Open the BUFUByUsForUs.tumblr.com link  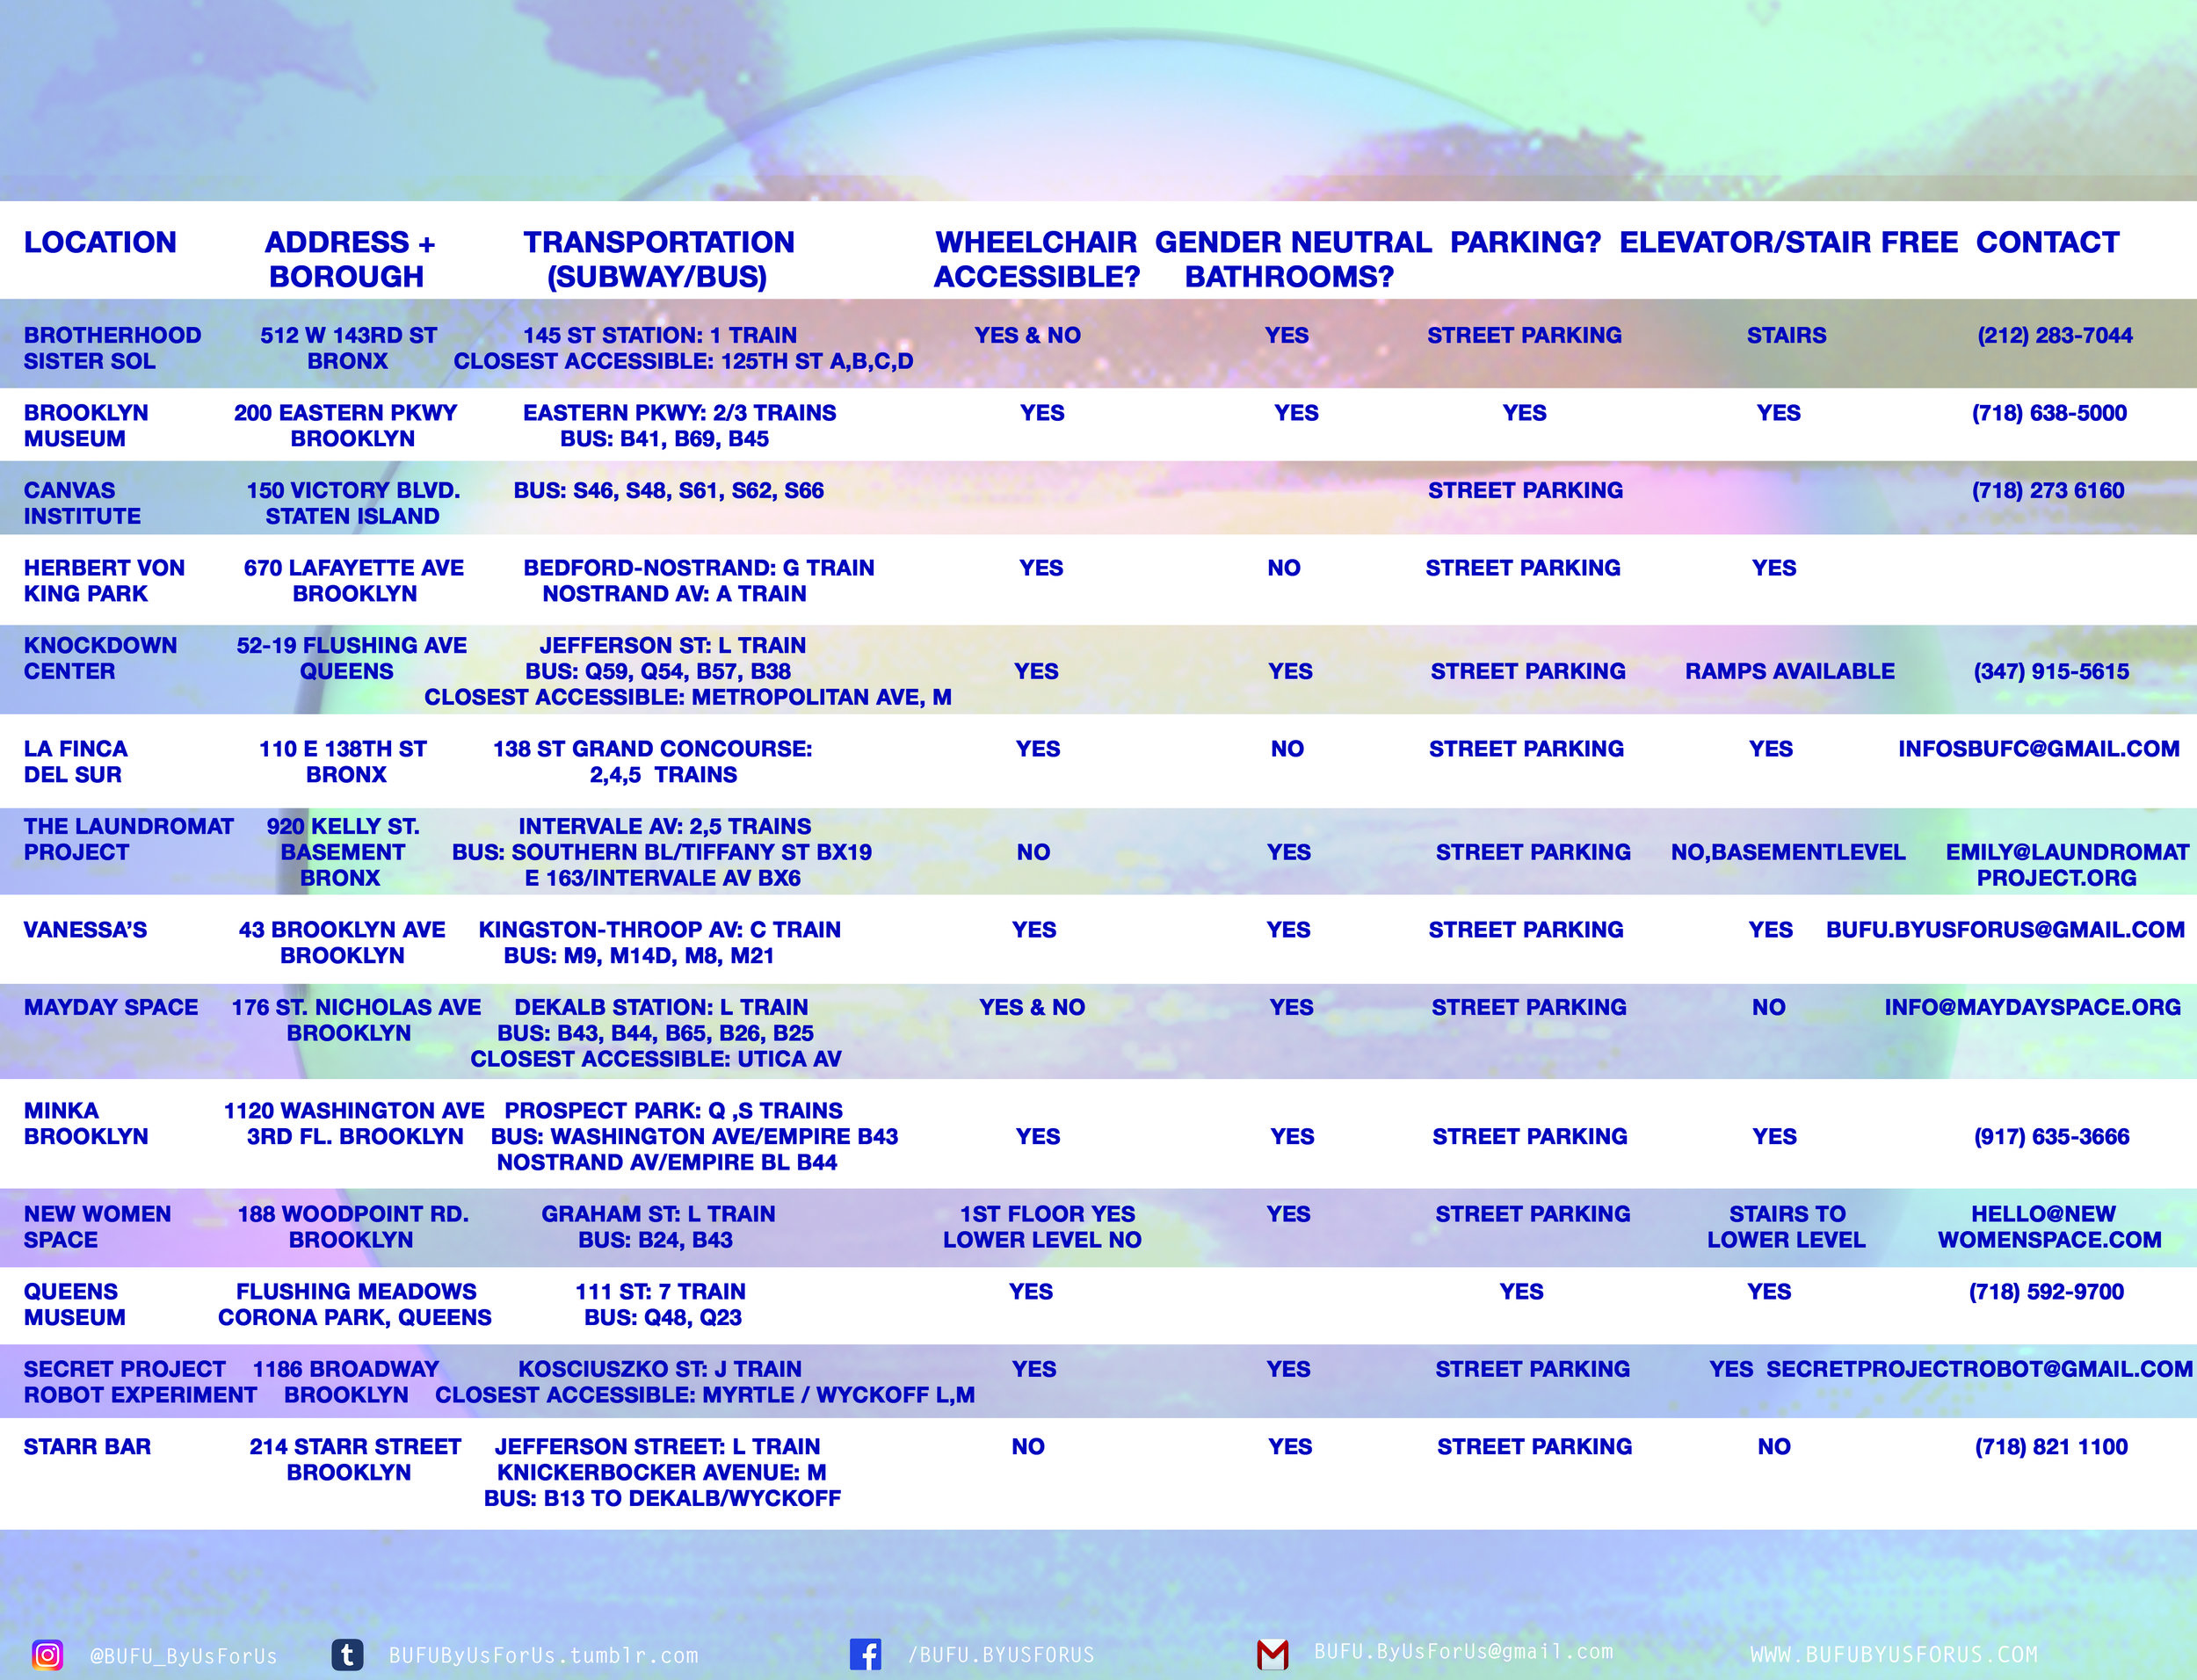[x=543, y=1656]
